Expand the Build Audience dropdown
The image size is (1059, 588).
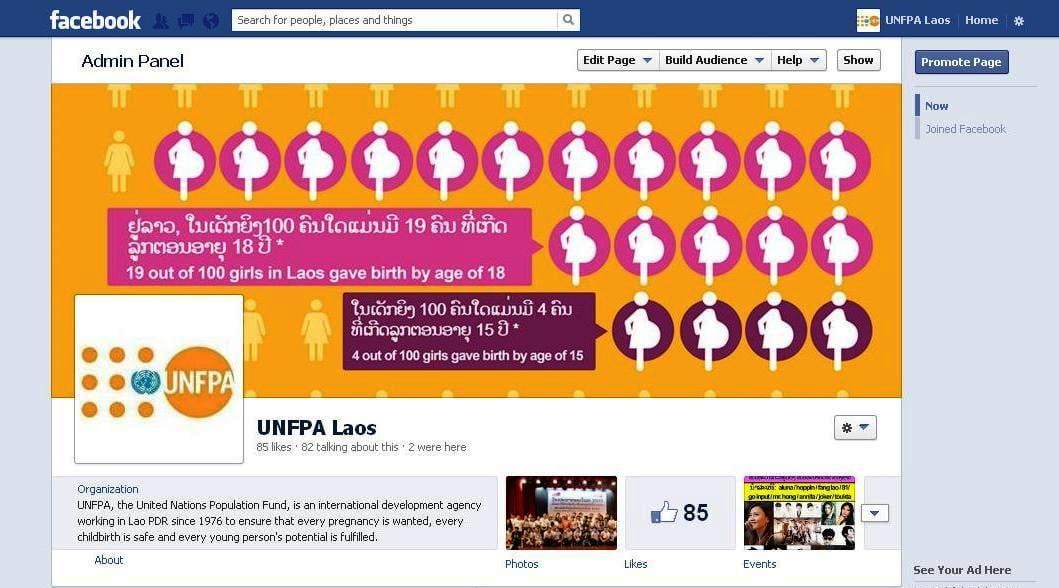714,60
